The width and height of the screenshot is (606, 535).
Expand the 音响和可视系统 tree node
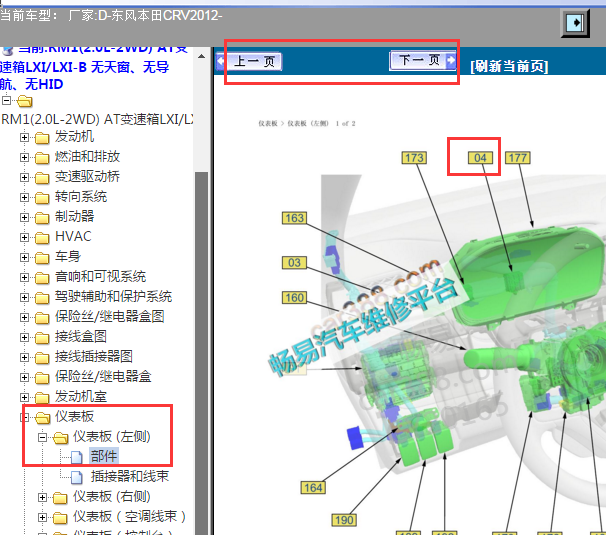coord(24,278)
